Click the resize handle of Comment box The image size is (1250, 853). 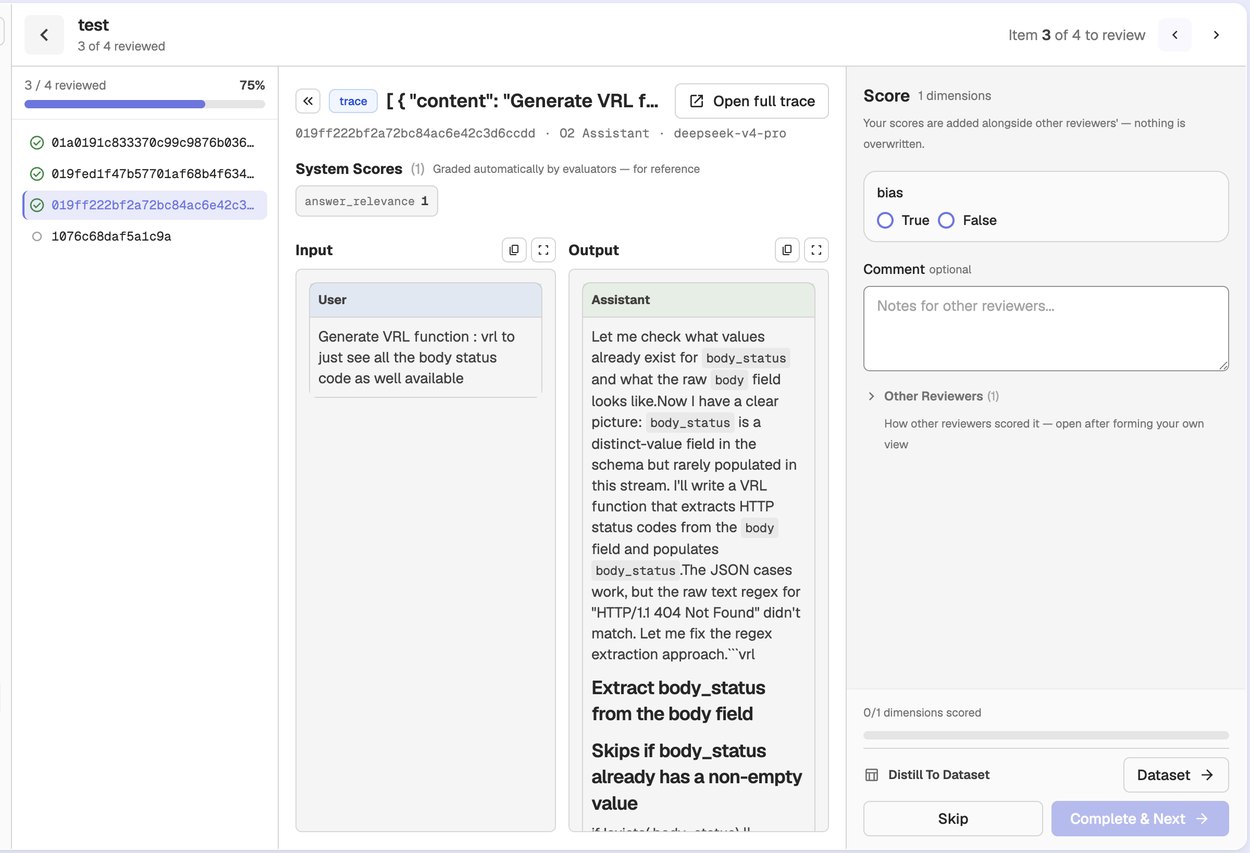pyautogui.click(x=1222, y=364)
